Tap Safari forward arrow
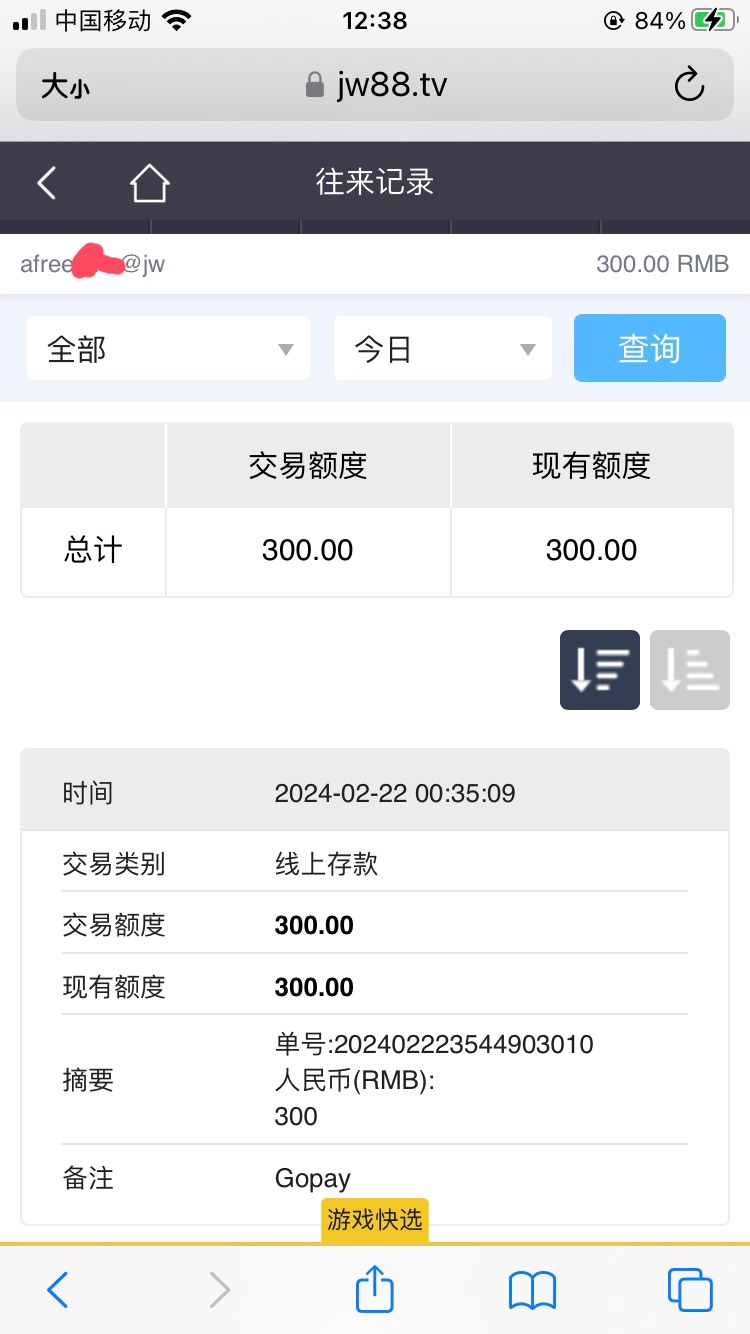 click(219, 1289)
